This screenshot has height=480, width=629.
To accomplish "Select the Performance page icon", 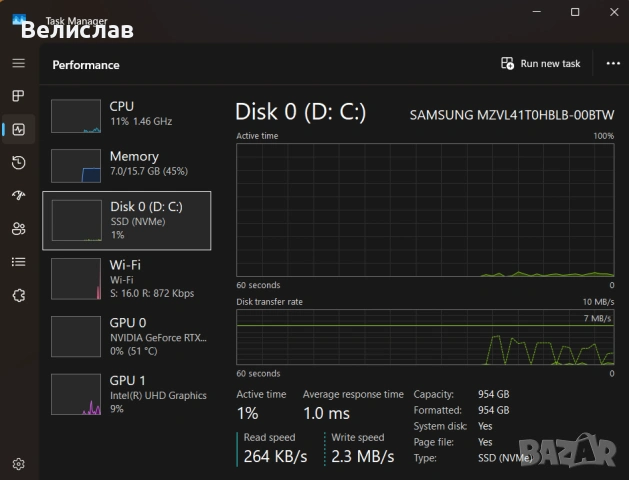I will pos(18,129).
